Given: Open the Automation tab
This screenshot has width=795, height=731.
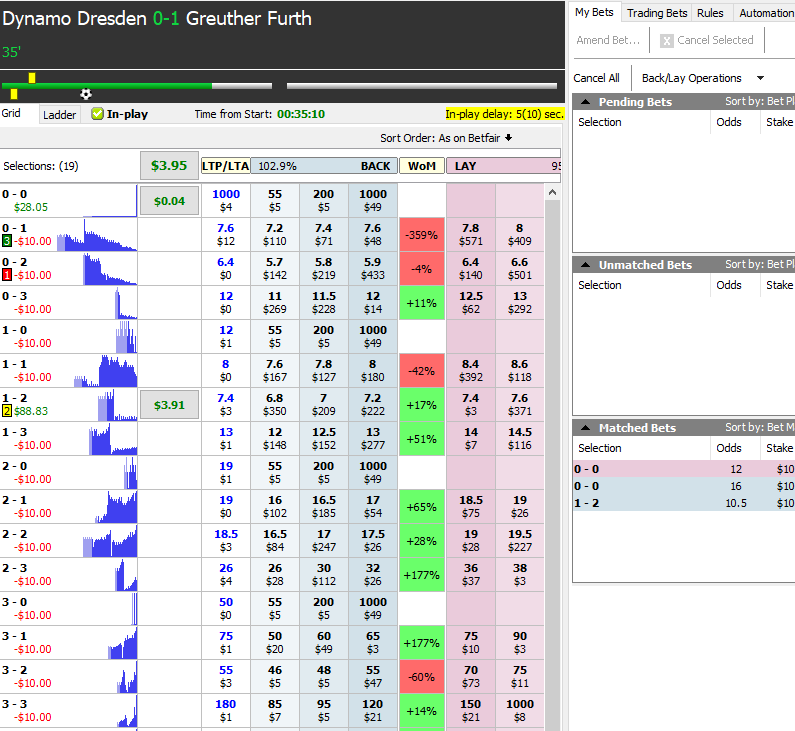Looking at the screenshot, I should (x=766, y=13).
